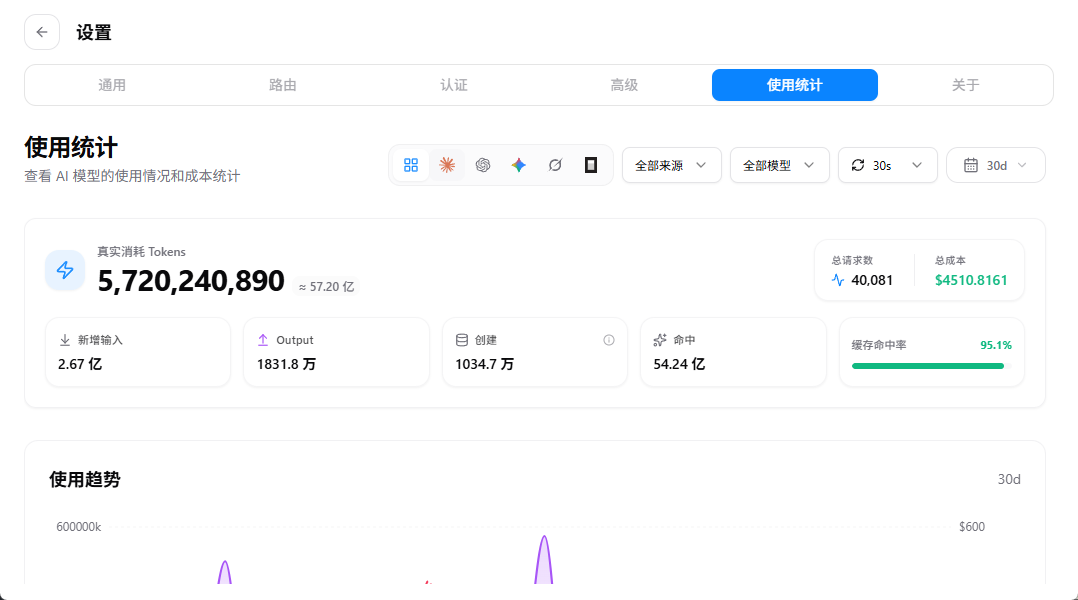
Task: Open the 高级 tab
Action: [624, 85]
